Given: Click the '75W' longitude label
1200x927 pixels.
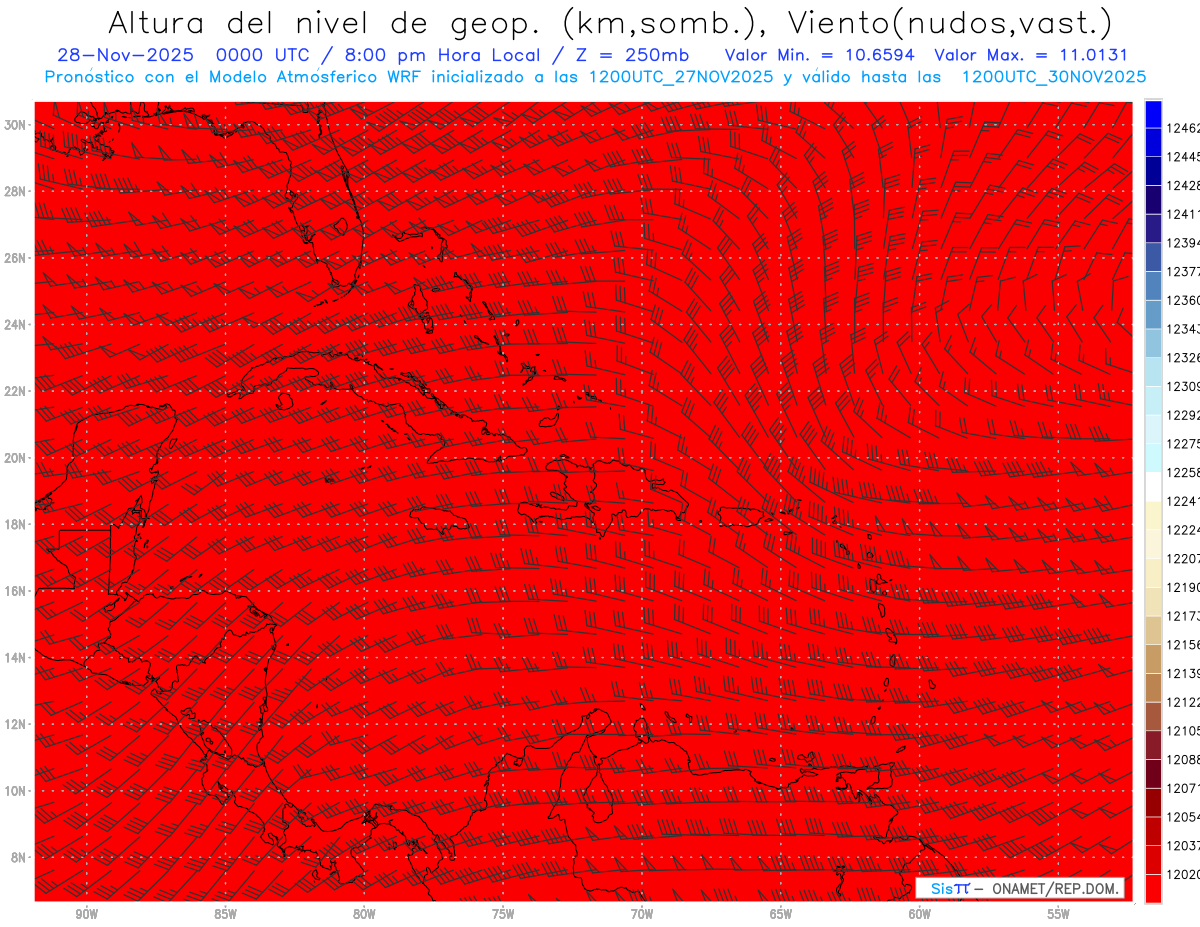Looking at the screenshot, I should pos(503,914).
